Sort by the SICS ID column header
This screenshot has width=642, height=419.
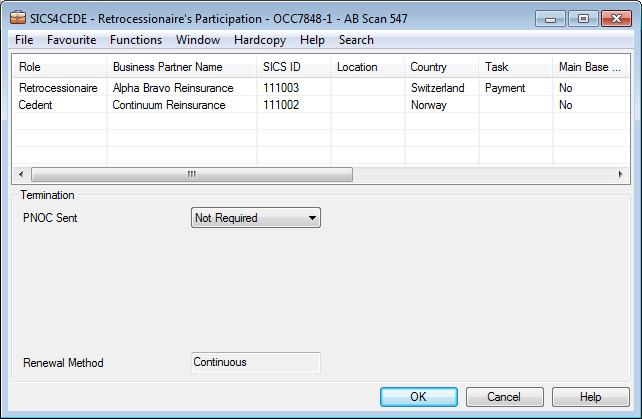pos(294,67)
